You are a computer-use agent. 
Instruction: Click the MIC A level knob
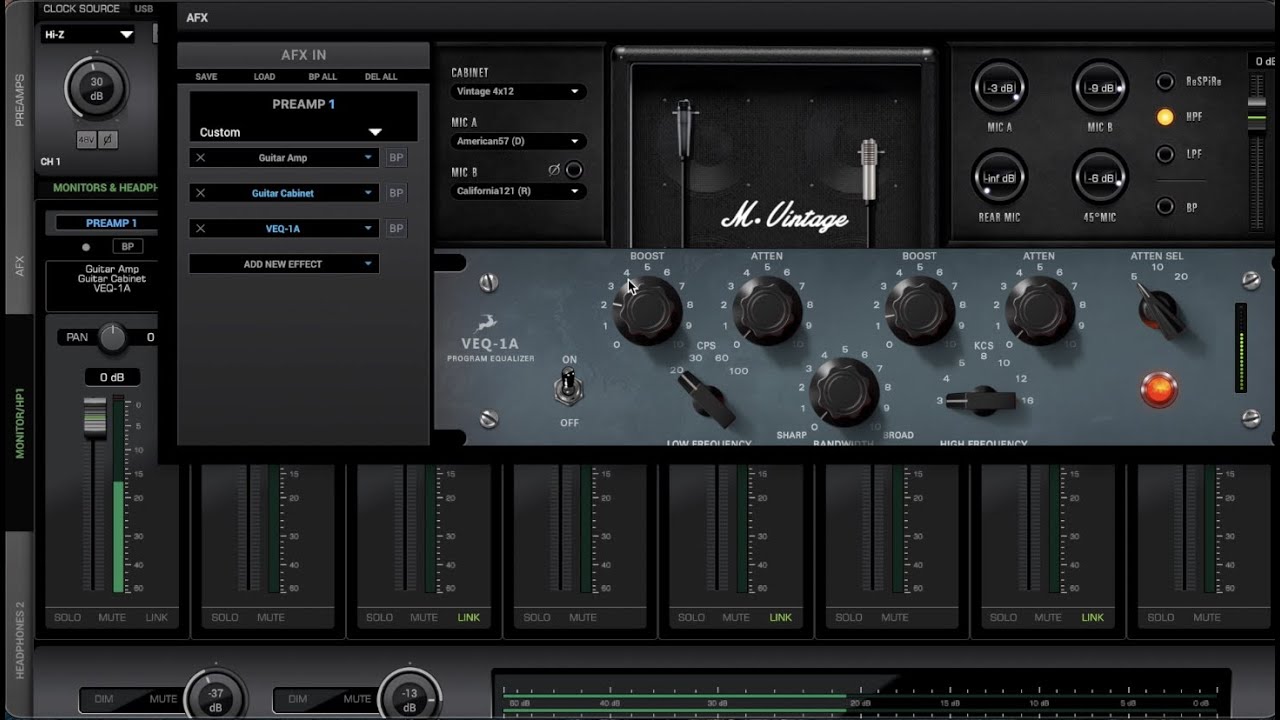tap(999, 88)
